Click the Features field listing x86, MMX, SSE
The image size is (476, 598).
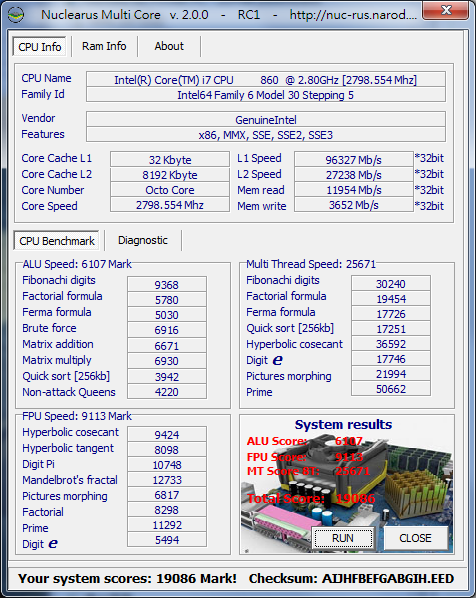[x=265, y=135]
